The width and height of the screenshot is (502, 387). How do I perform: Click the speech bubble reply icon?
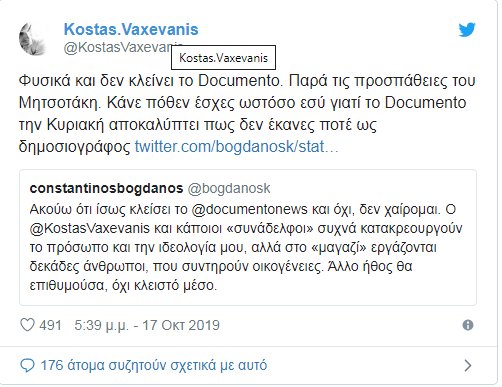click(27, 365)
